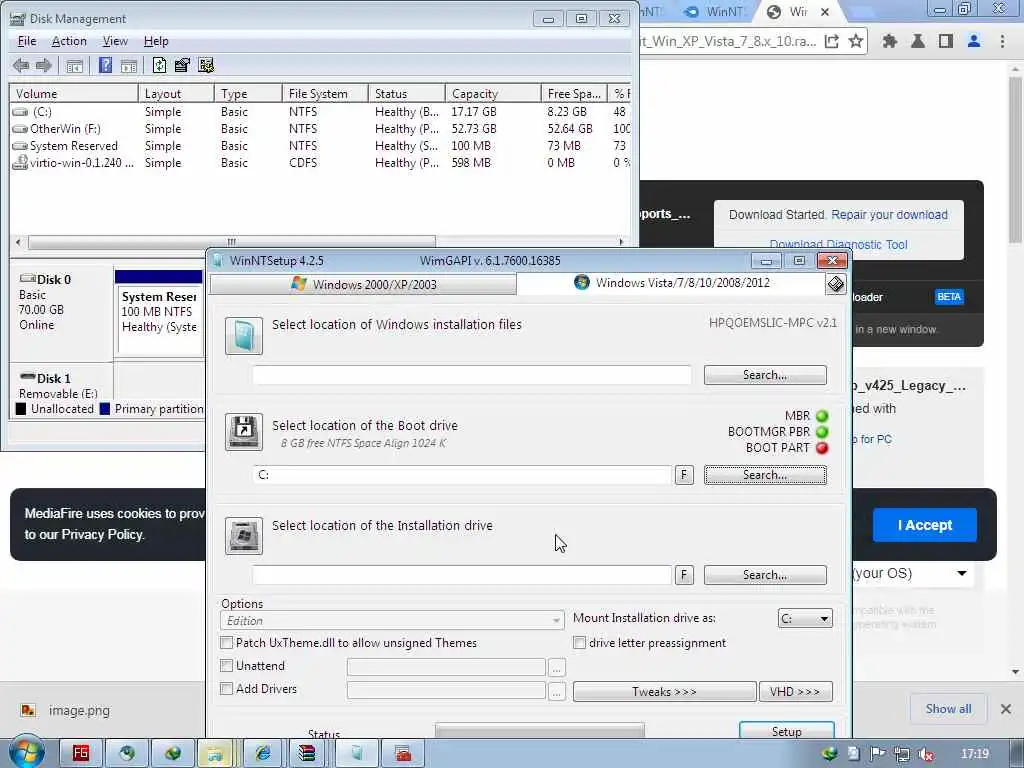The image size is (1024, 768).
Task: Open the View menu in Disk Management
Action: pos(115,41)
